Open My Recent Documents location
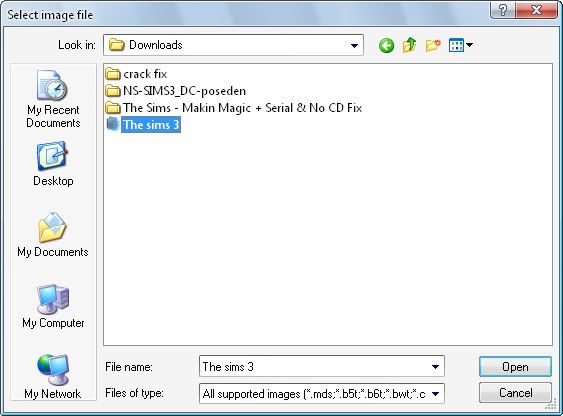This screenshot has width=563, height=416. 53,99
